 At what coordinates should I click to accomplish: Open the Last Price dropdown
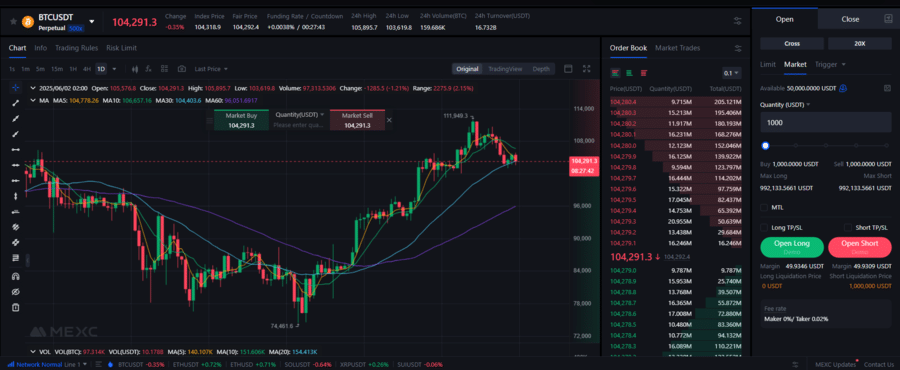click(x=211, y=69)
